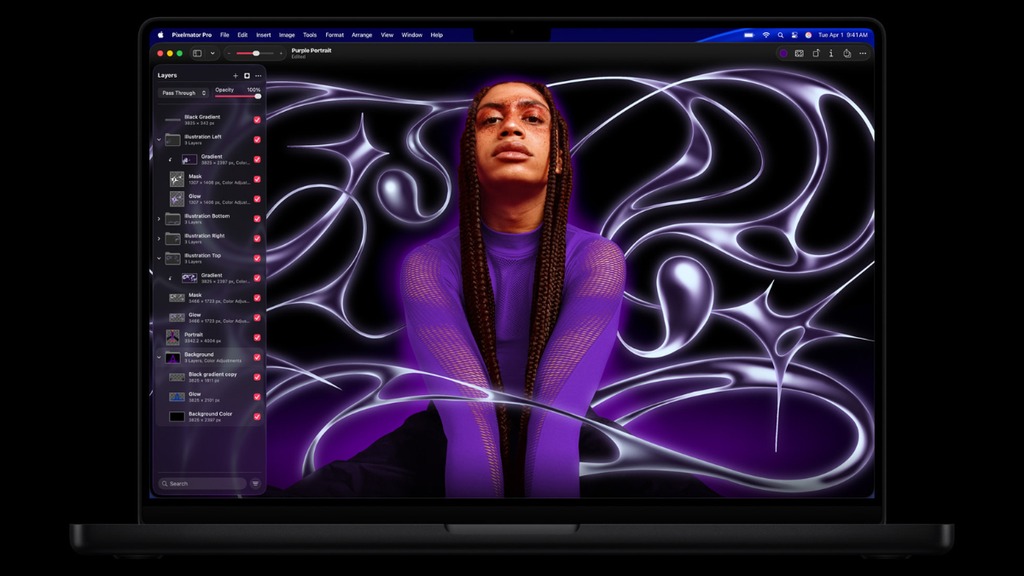This screenshot has width=1024, height=576.
Task: Open the Export presets icon near the share button
Action: (798, 54)
